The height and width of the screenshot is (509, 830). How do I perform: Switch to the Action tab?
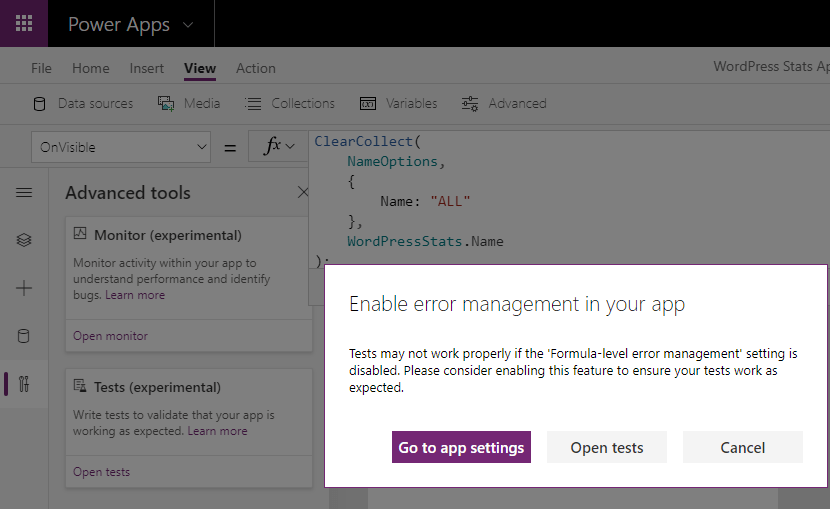point(256,68)
